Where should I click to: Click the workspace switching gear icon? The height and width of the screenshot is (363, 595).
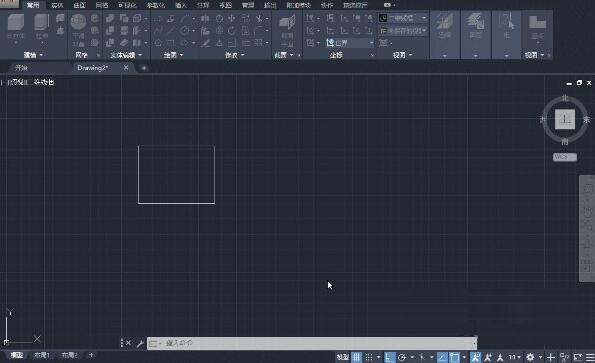tap(530, 357)
